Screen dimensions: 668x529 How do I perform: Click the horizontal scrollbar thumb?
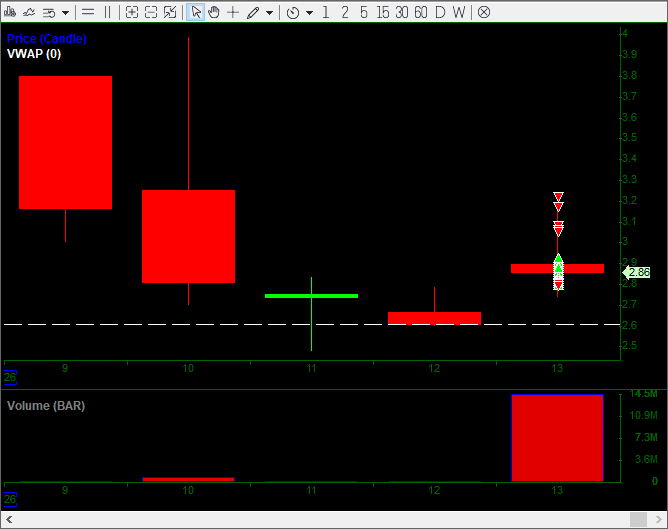638,520
